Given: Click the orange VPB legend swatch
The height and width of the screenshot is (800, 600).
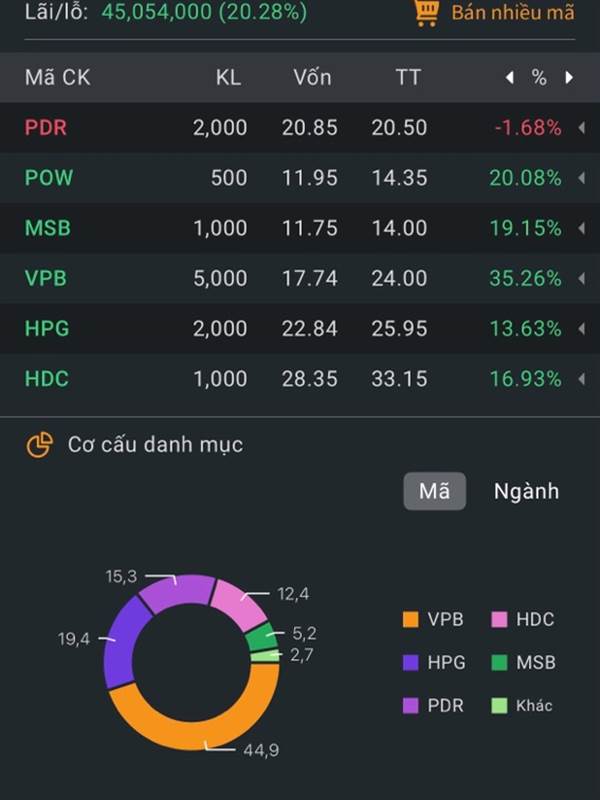Looking at the screenshot, I should tap(411, 619).
